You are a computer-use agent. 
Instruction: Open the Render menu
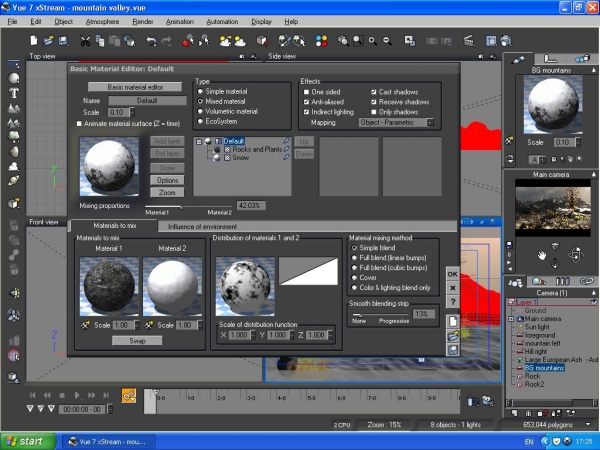[143, 21]
